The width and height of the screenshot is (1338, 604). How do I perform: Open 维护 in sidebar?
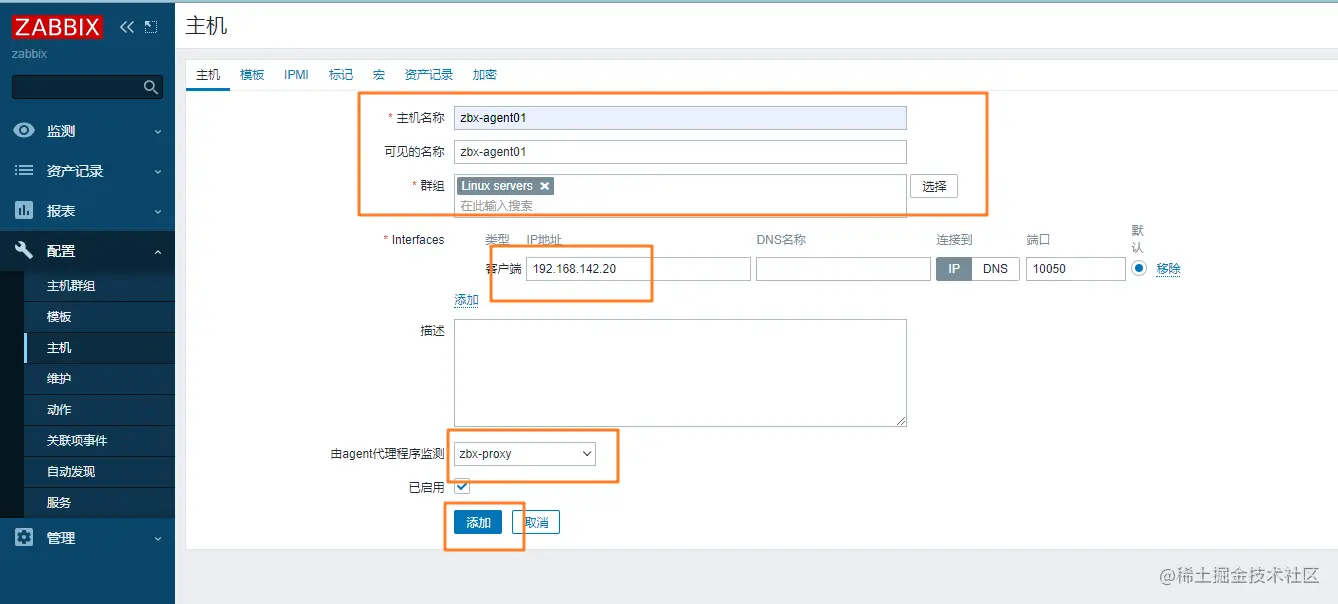99,379
